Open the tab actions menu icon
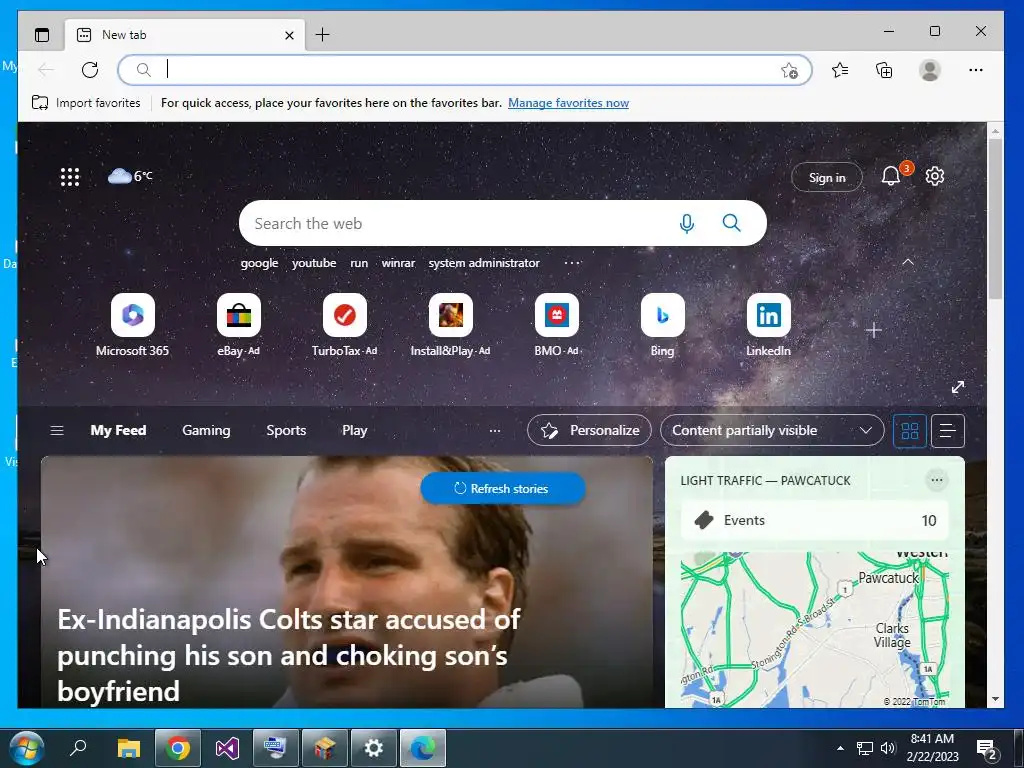The height and width of the screenshot is (768, 1024). click(x=42, y=35)
